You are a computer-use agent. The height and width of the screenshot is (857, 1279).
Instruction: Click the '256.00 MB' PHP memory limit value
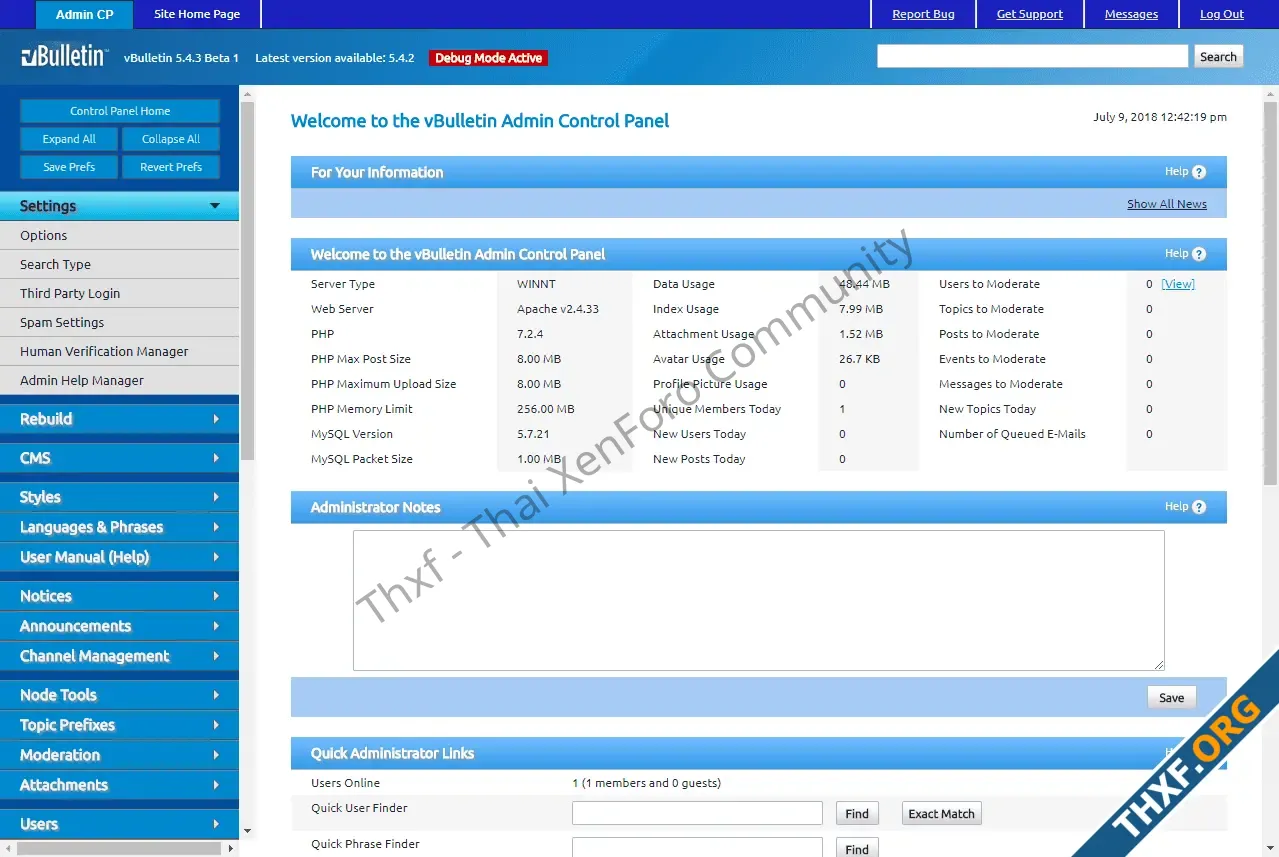click(546, 409)
